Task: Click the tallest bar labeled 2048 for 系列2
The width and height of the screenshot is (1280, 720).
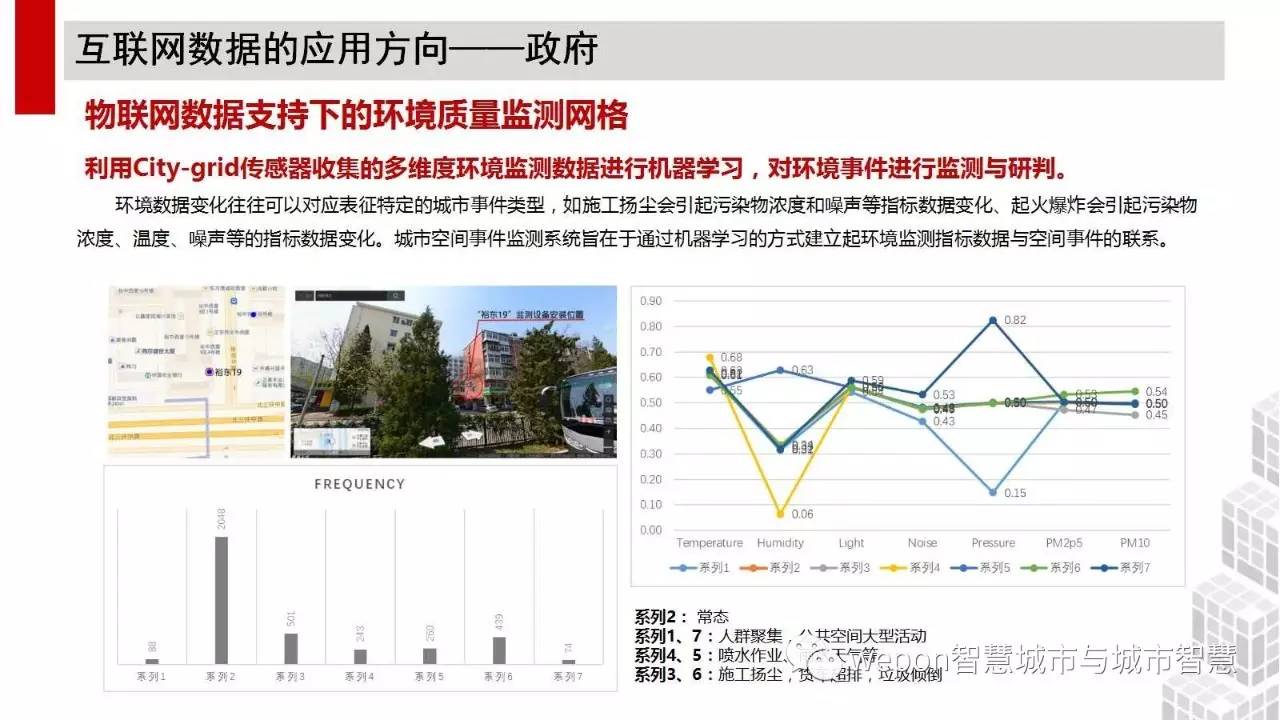Action: click(222, 600)
